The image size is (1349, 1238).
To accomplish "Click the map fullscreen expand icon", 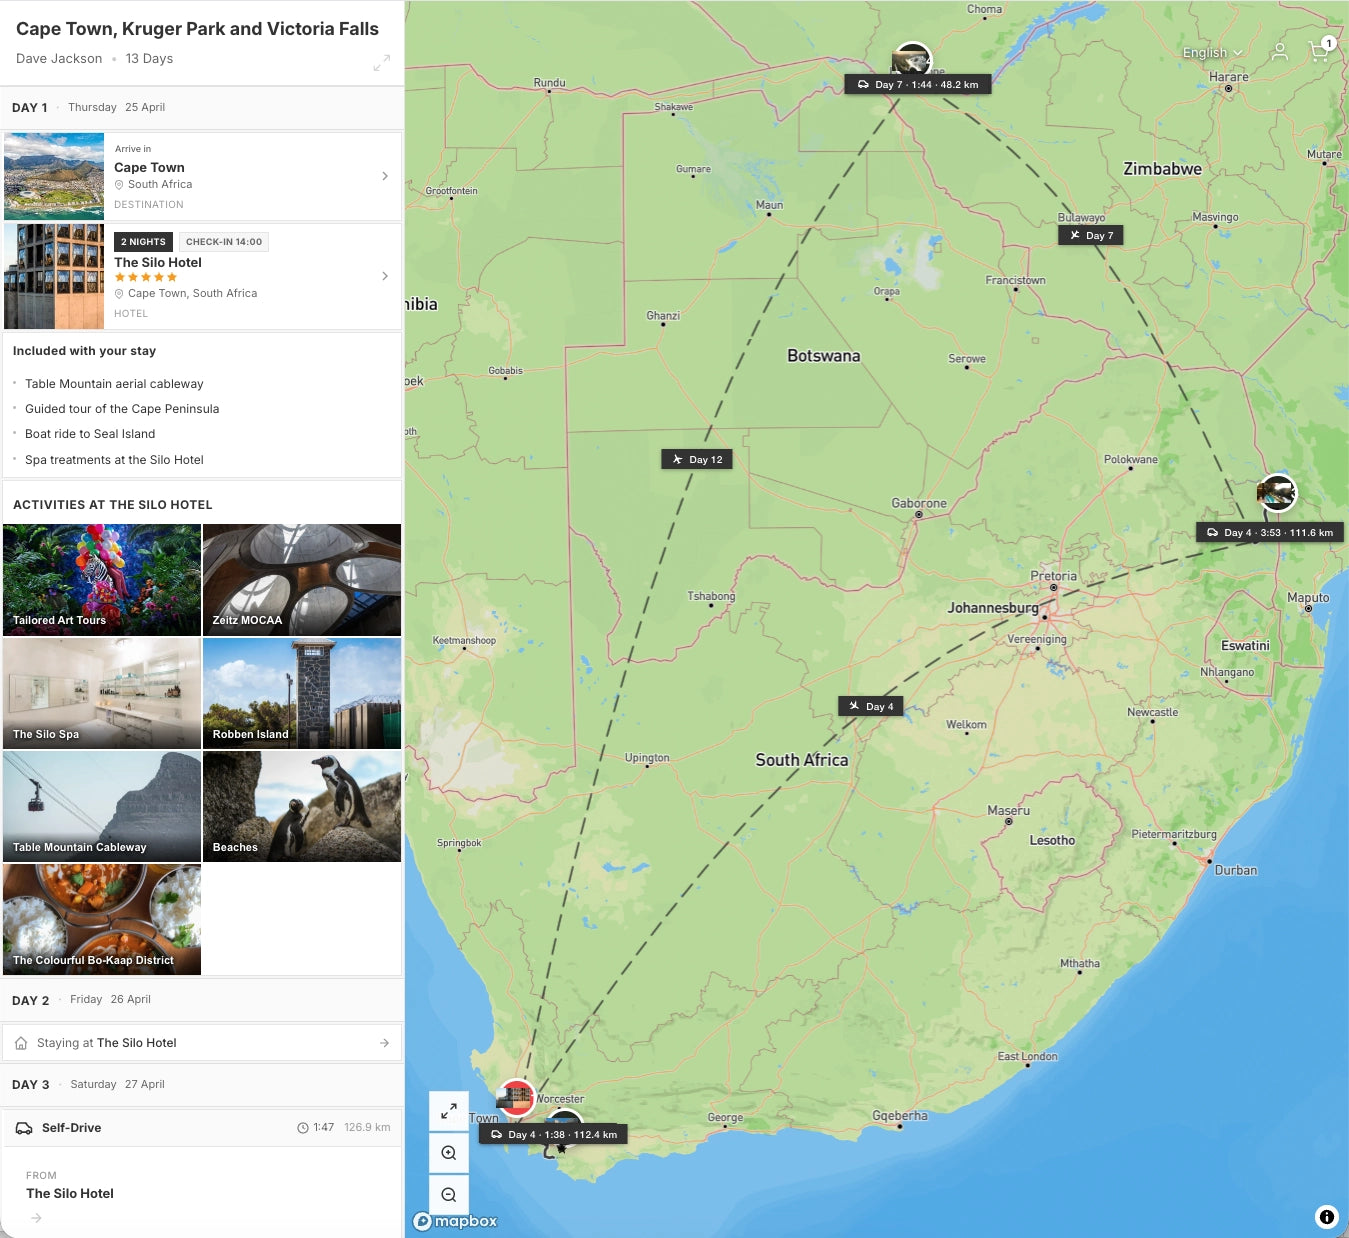I will 448,1110.
